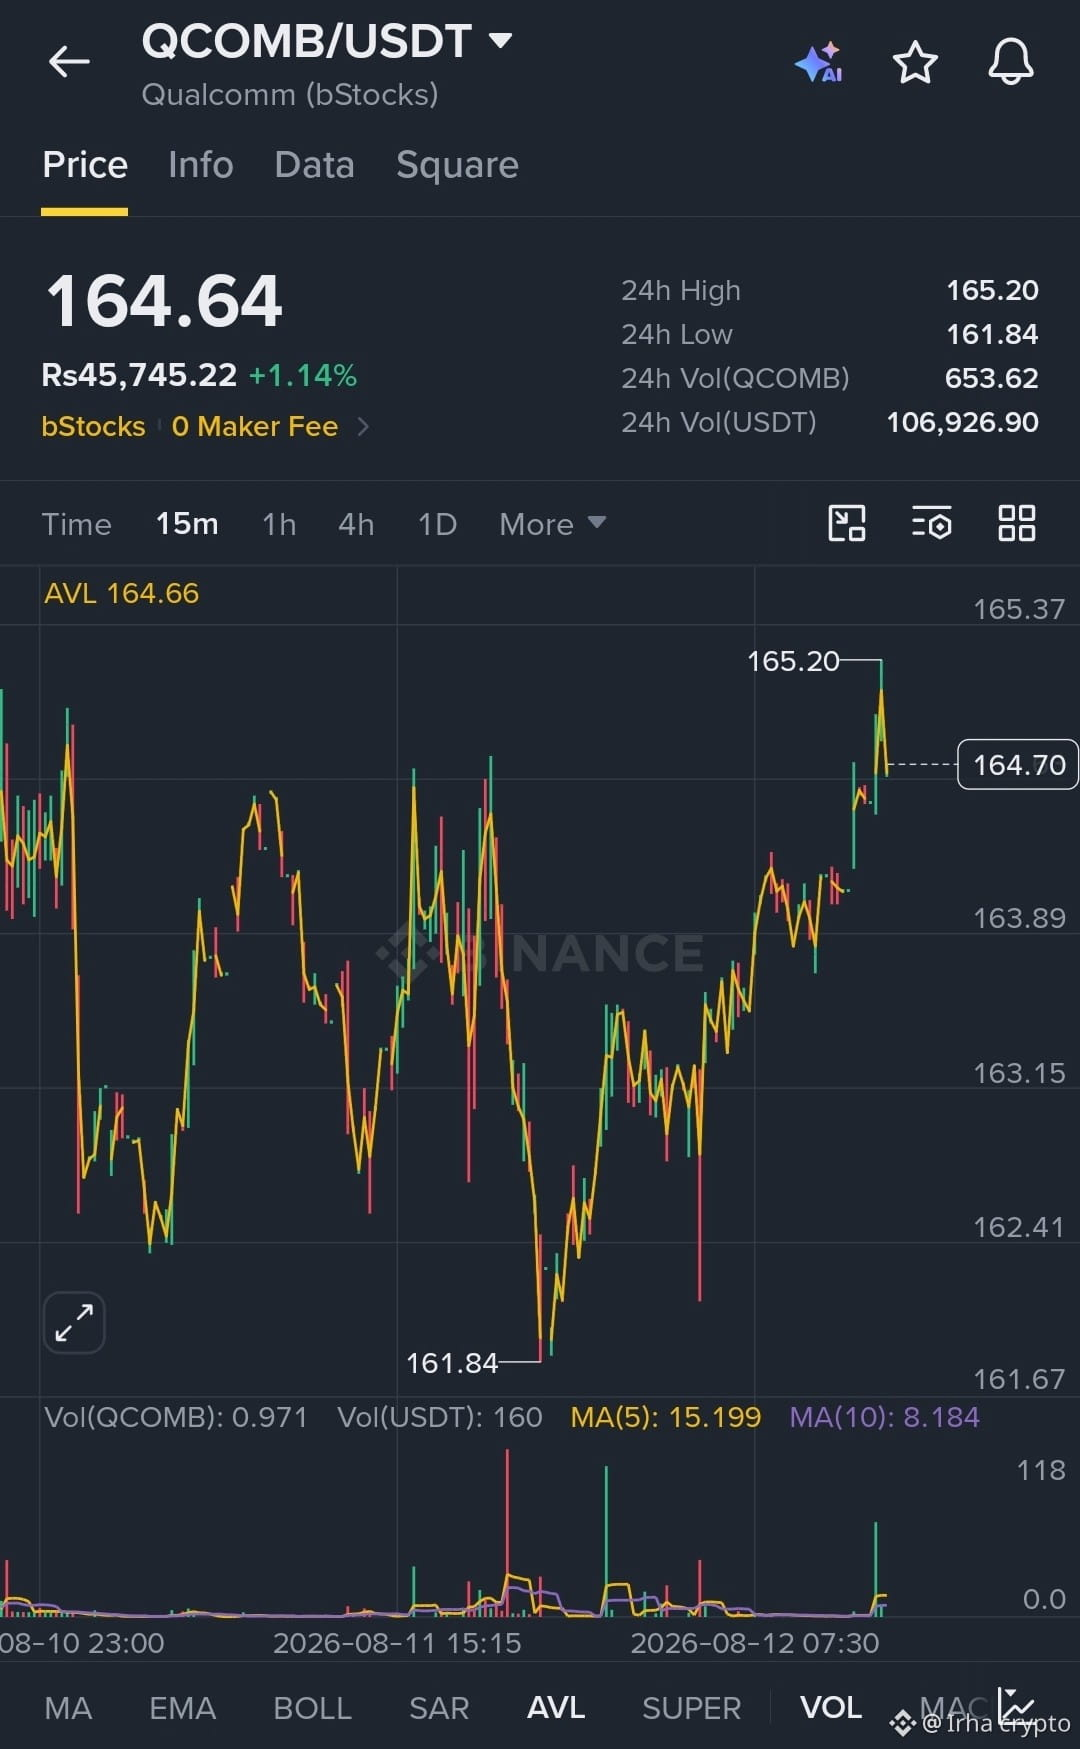Viewport: 1080px width, 1749px height.
Task: Open the AI assistant sparkle icon
Action: (x=819, y=62)
